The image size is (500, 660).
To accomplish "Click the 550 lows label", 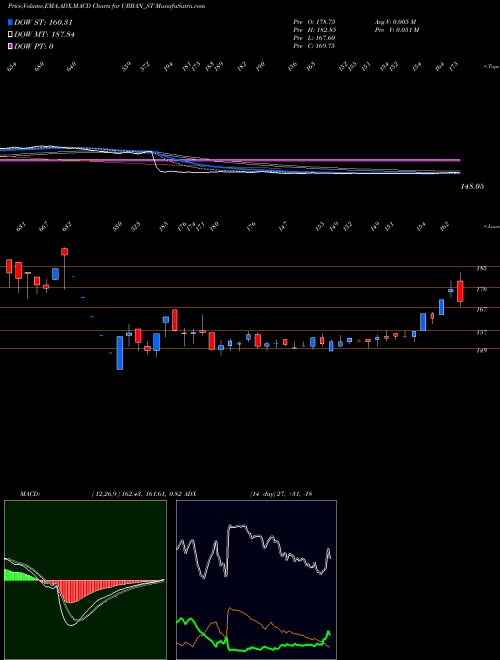I will [x=117, y=227].
